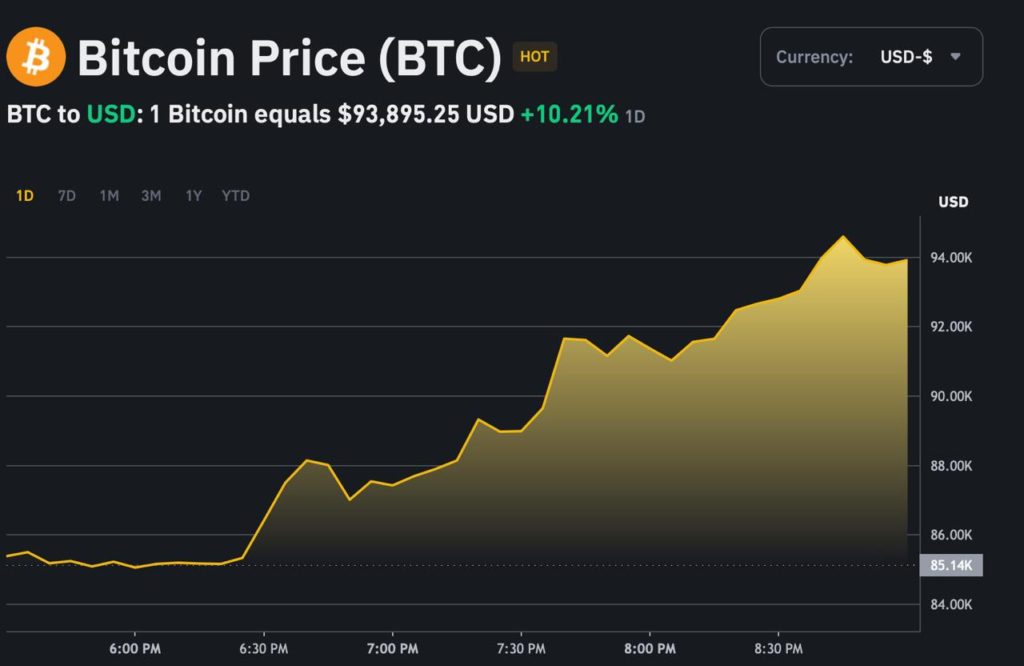Image resolution: width=1024 pixels, height=666 pixels.
Task: Click the 7:00 PM time axis label
Action: tap(392, 649)
